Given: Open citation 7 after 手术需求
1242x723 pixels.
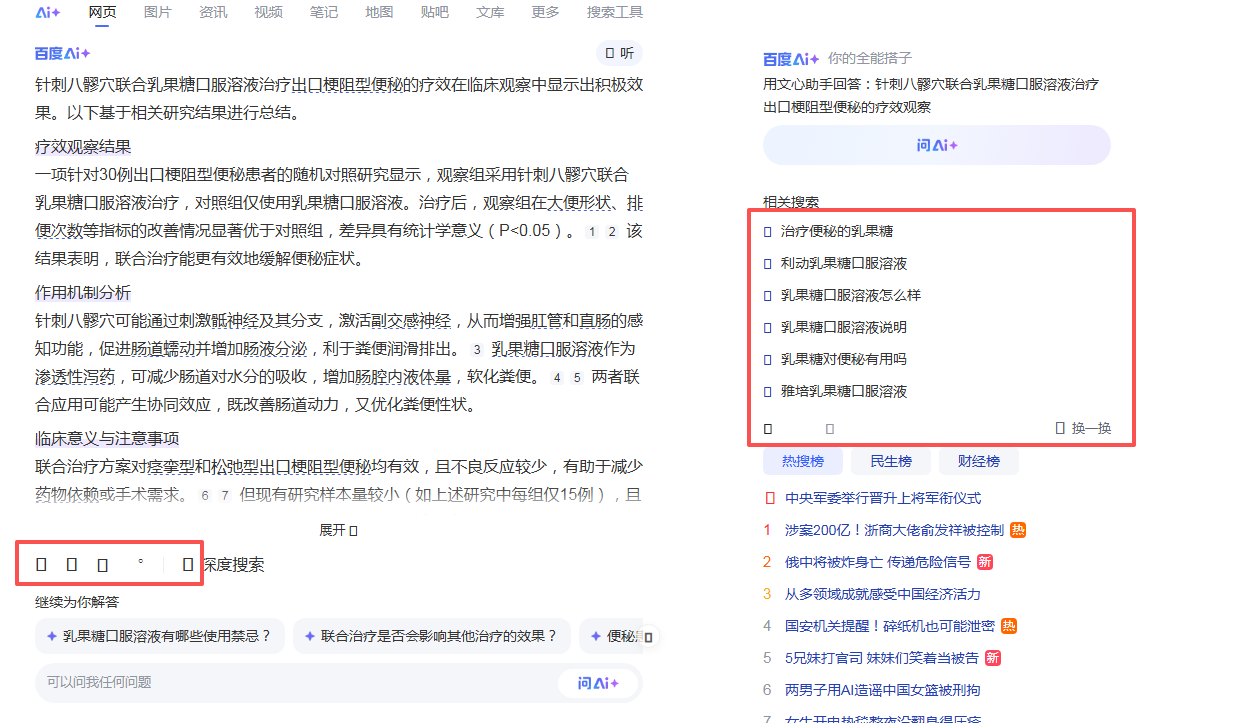Looking at the screenshot, I should 225,495.
